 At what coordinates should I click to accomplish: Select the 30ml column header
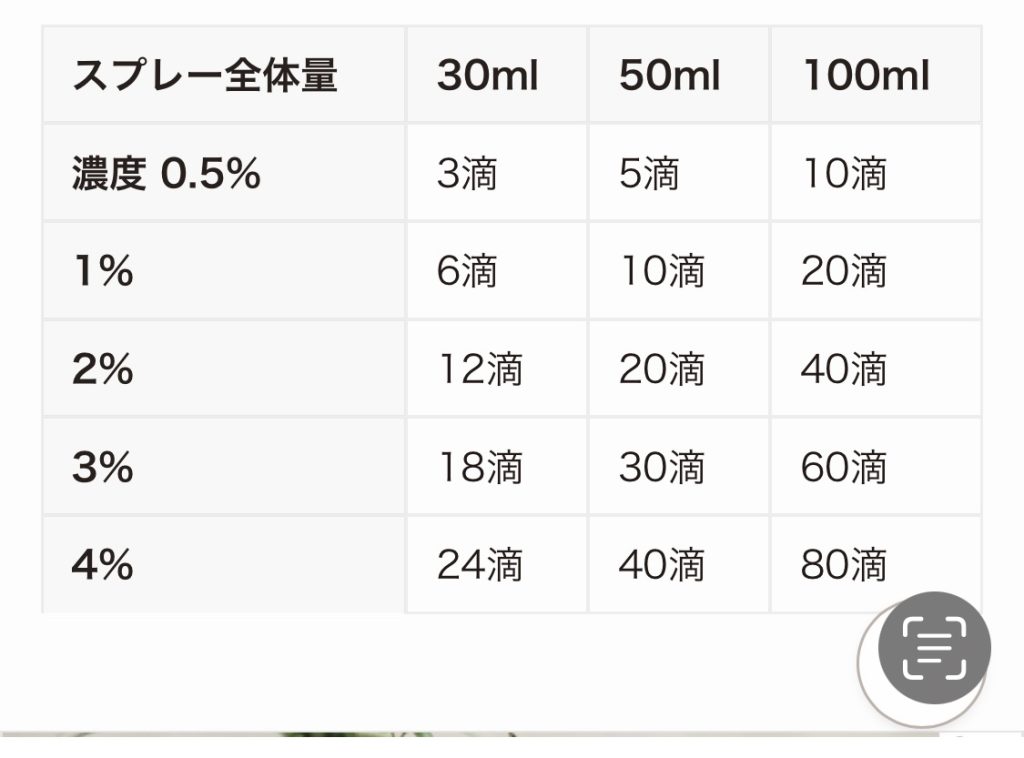tap(496, 74)
